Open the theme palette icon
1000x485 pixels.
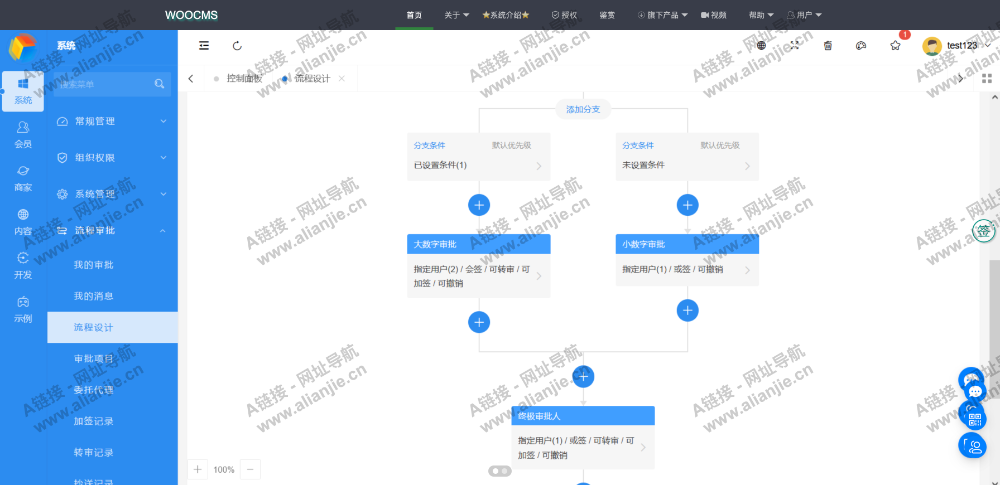pos(861,45)
